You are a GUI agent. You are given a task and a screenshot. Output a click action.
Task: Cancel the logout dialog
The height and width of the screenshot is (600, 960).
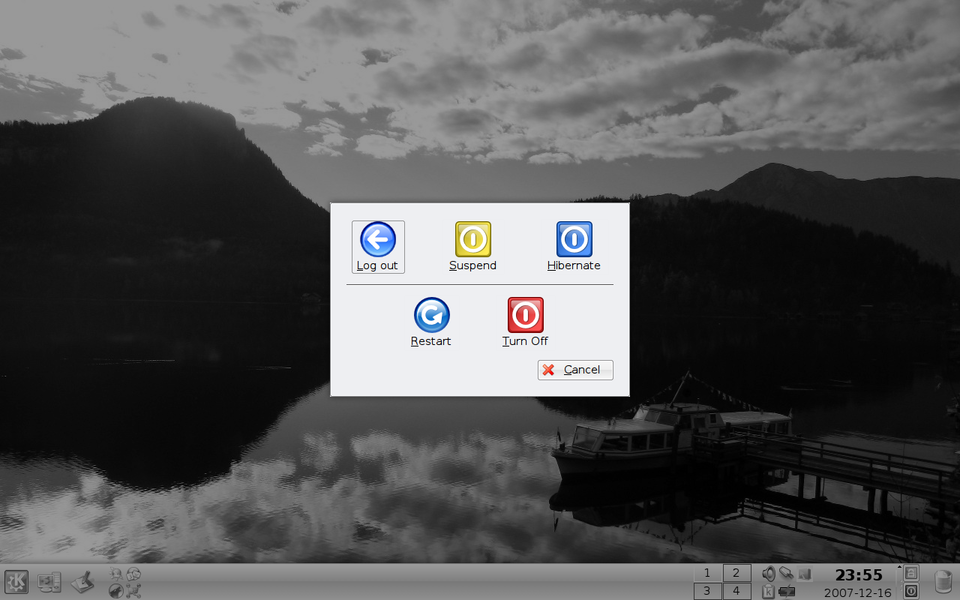click(x=575, y=370)
